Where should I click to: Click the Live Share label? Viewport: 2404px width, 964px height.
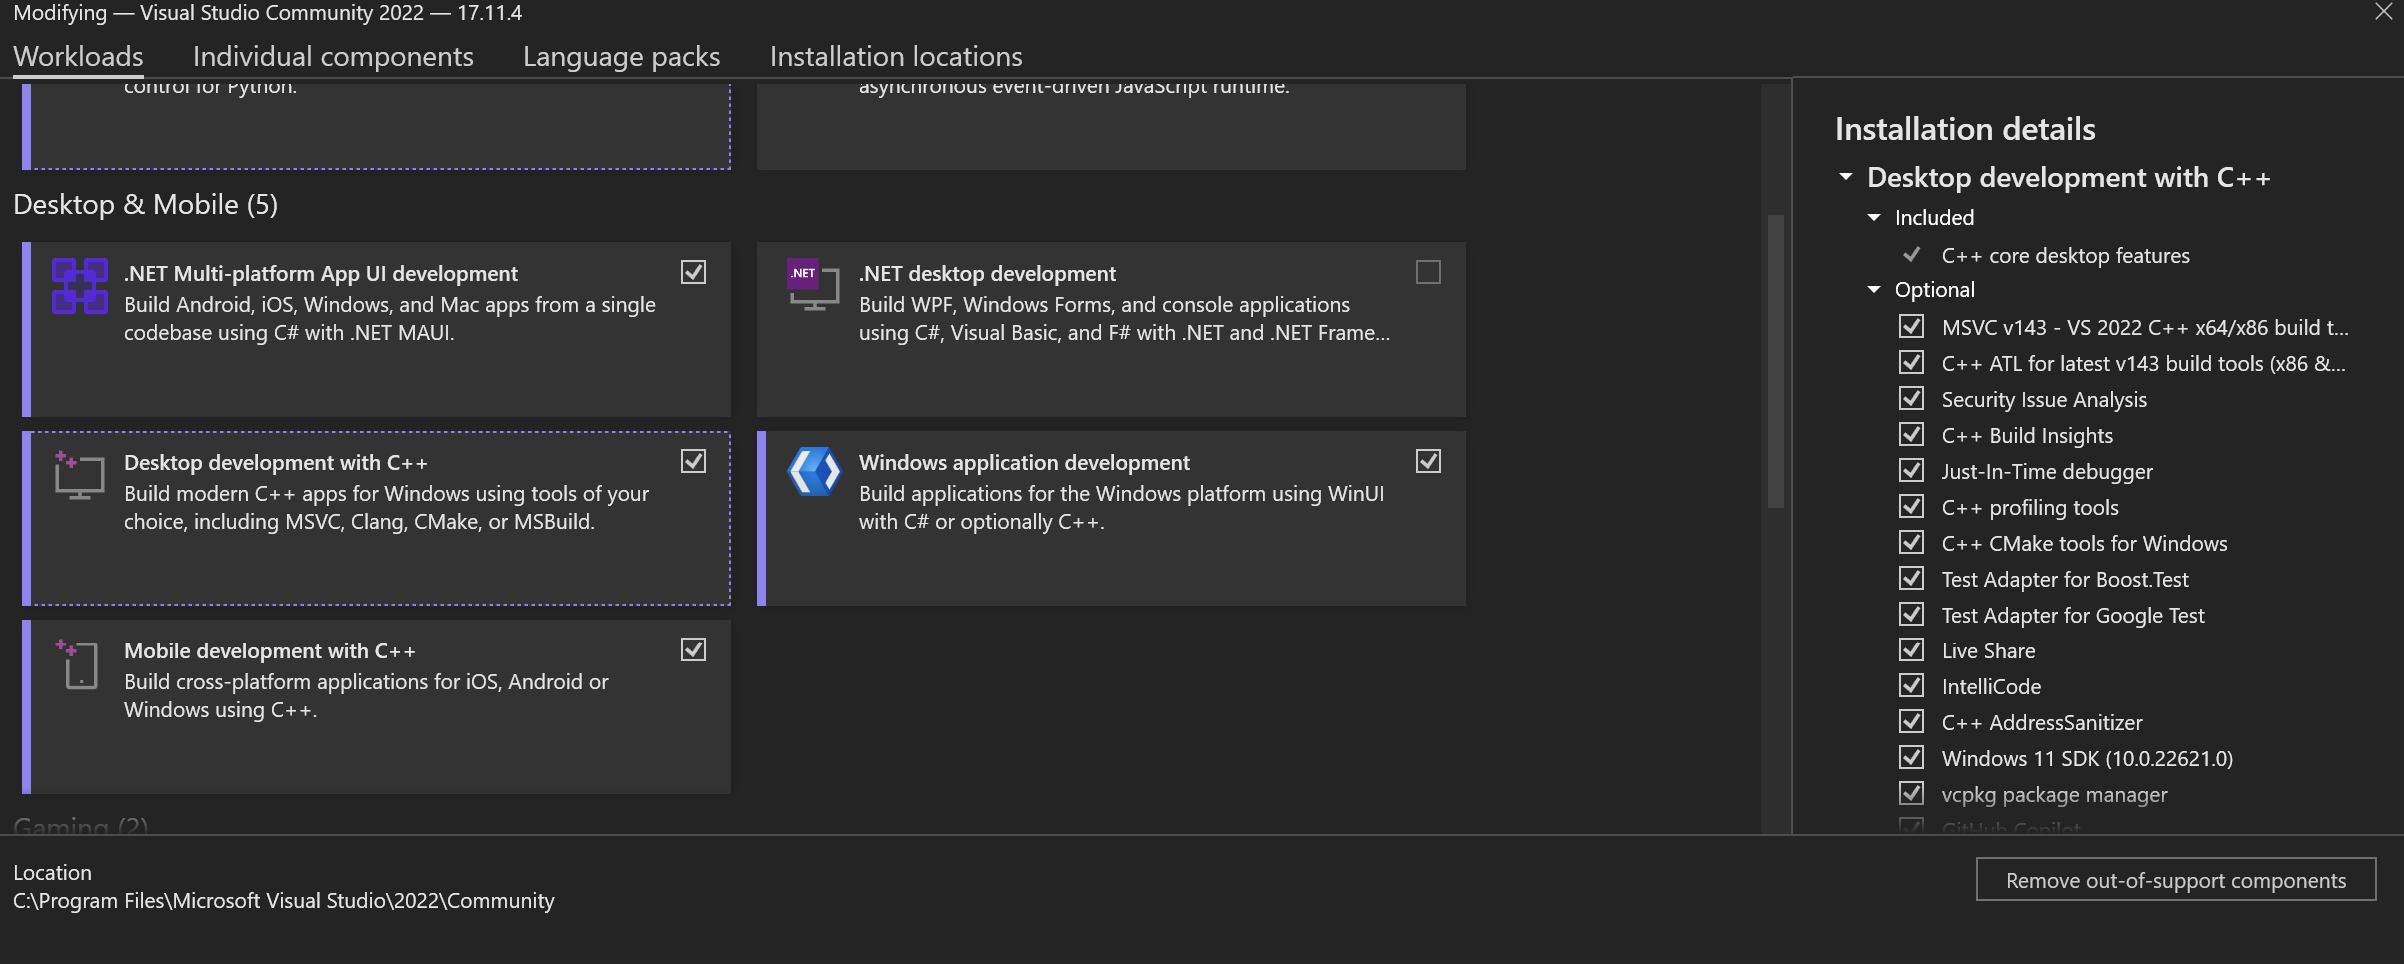tap(1989, 650)
